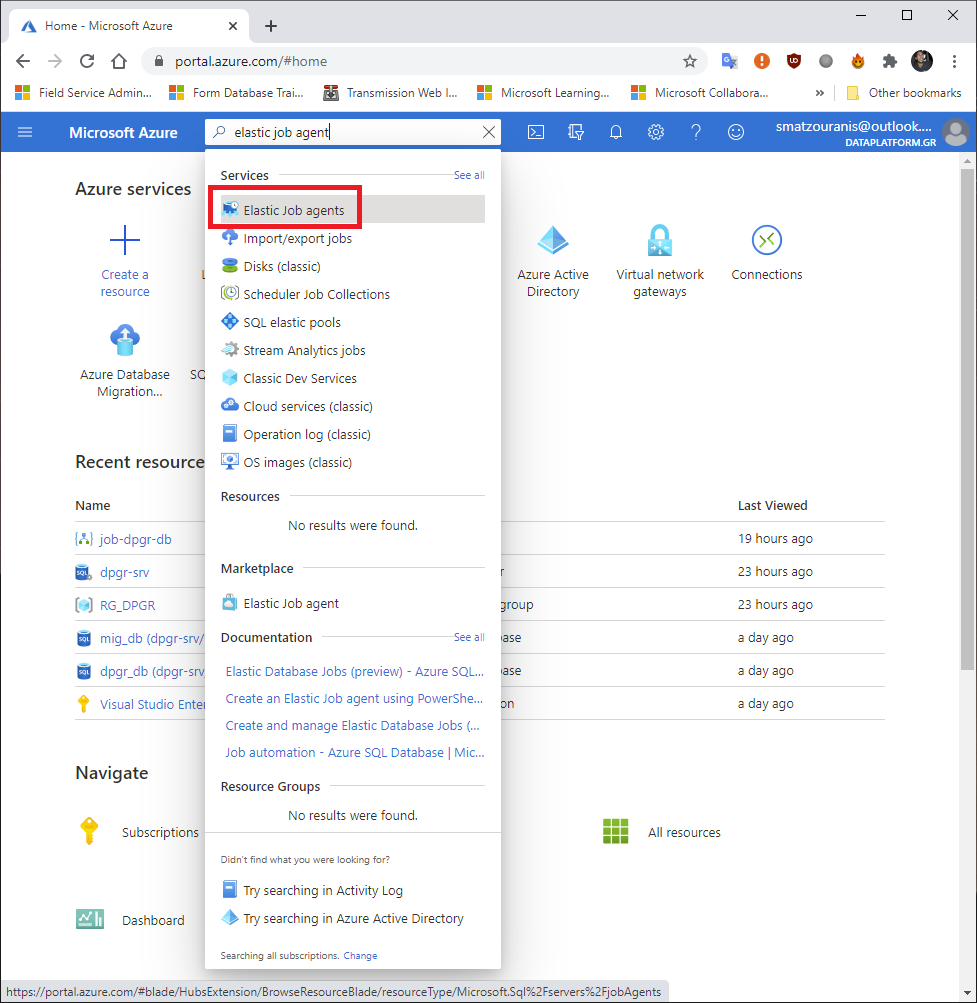The image size is (977, 1003).
Task: Bookmark page with the star icon
Action: [690, 61]
